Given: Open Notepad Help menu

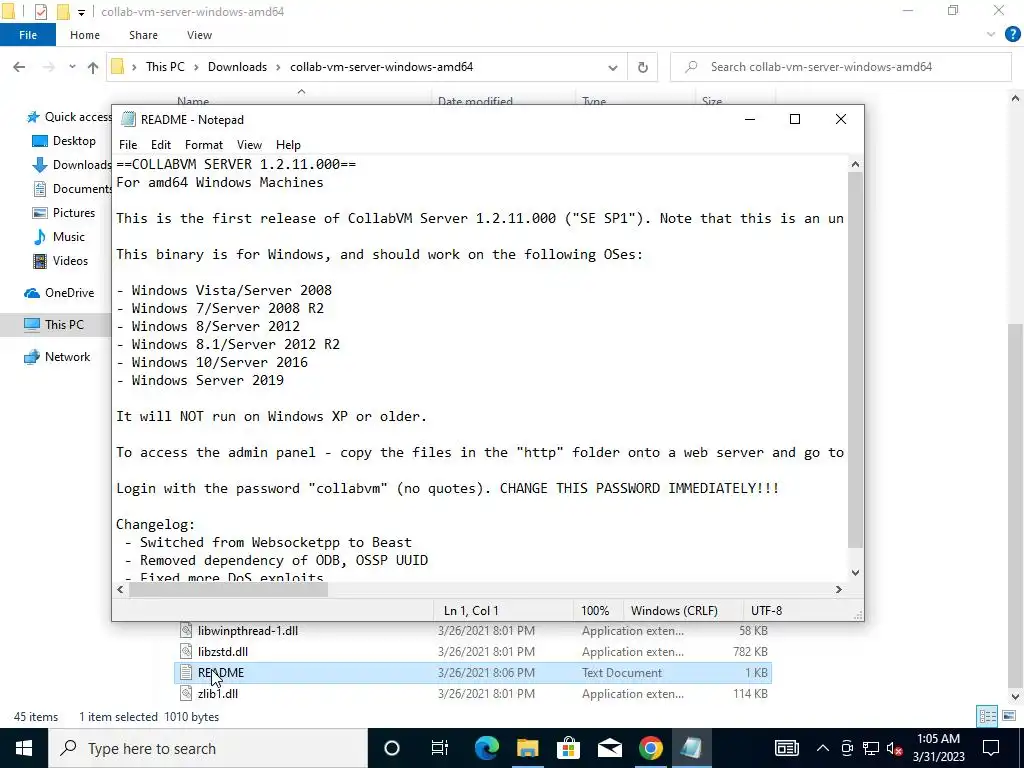Looking at the screenshot, I should point(288,145).
